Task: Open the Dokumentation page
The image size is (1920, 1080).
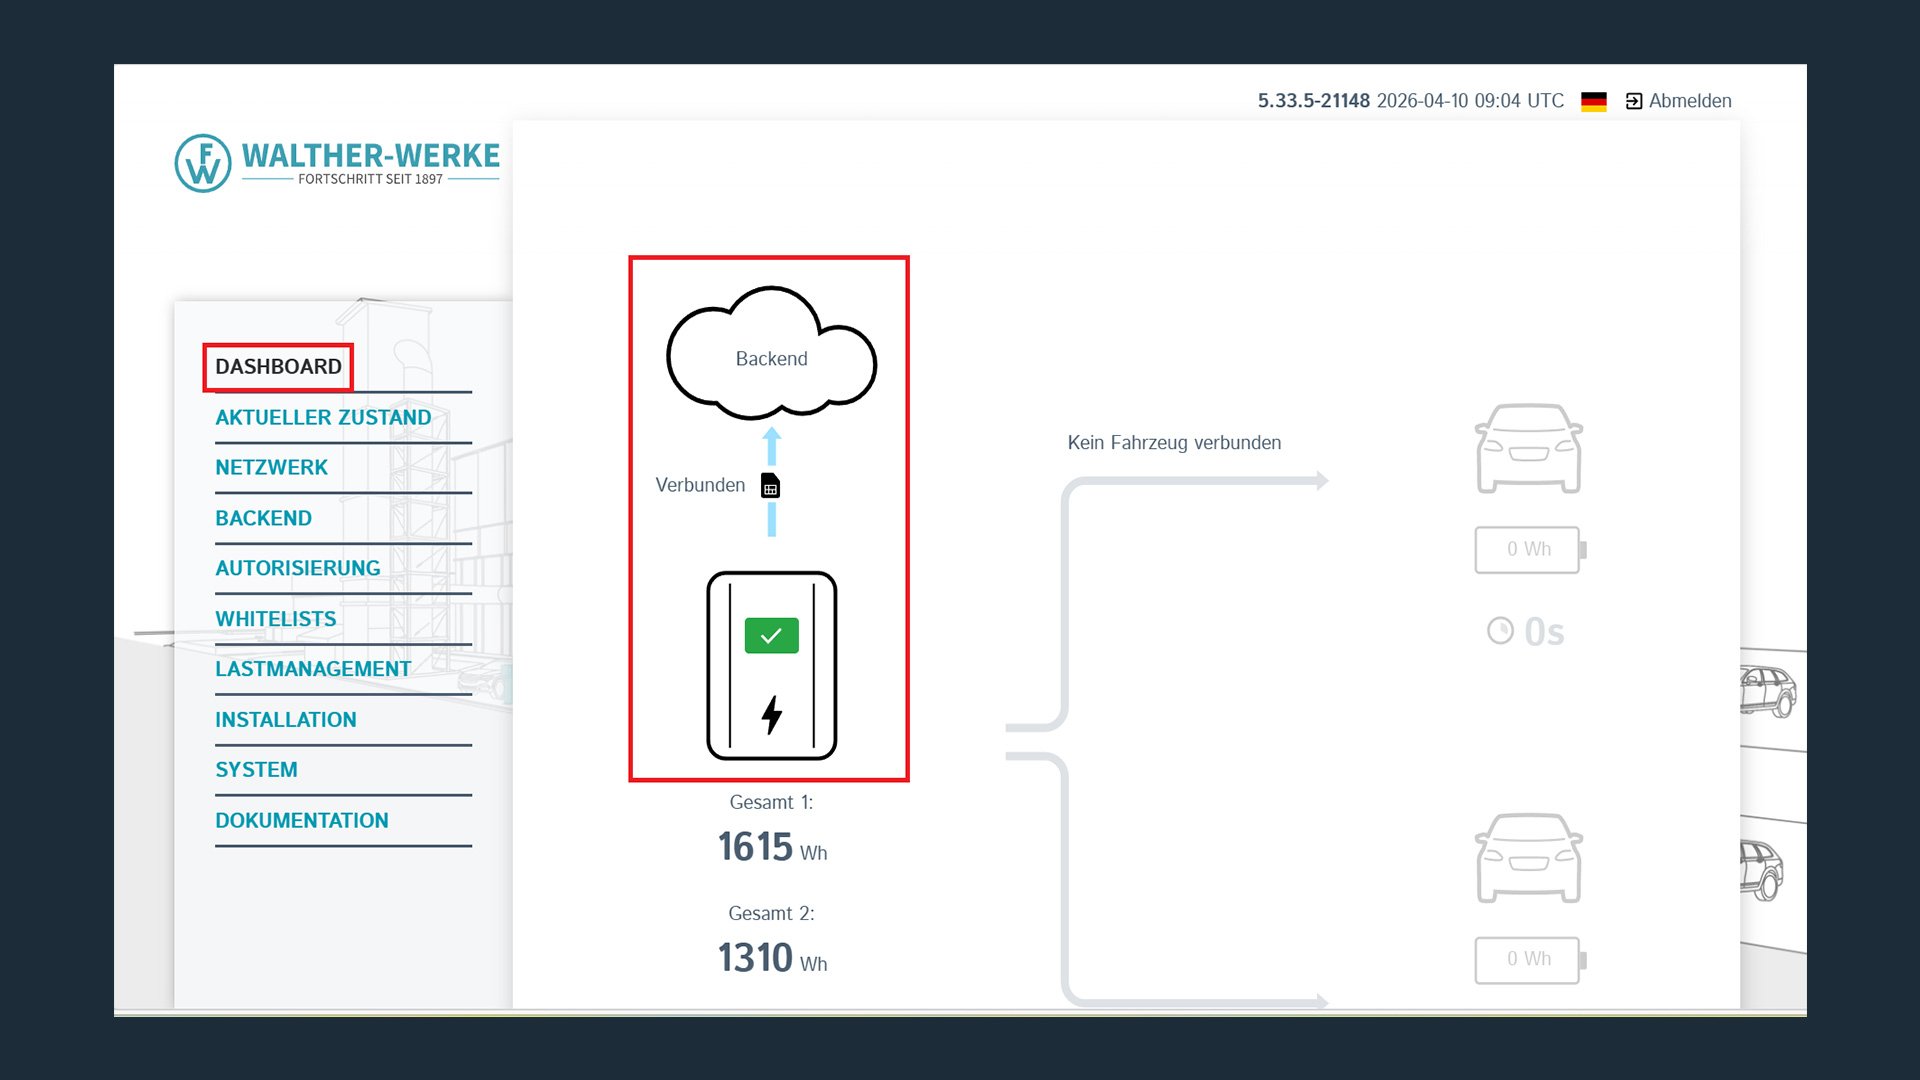Action: pos(301,821)
